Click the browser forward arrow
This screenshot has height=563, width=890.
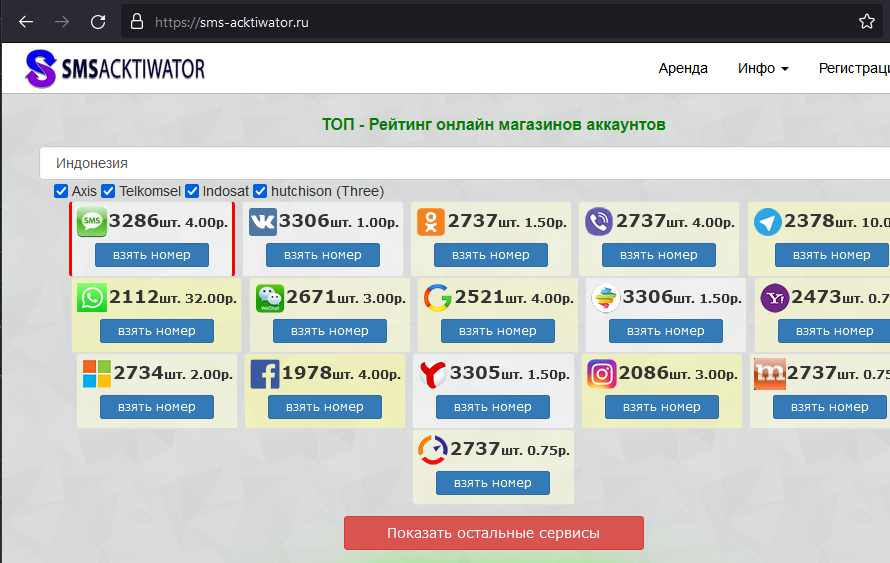(x=62, y=22)
